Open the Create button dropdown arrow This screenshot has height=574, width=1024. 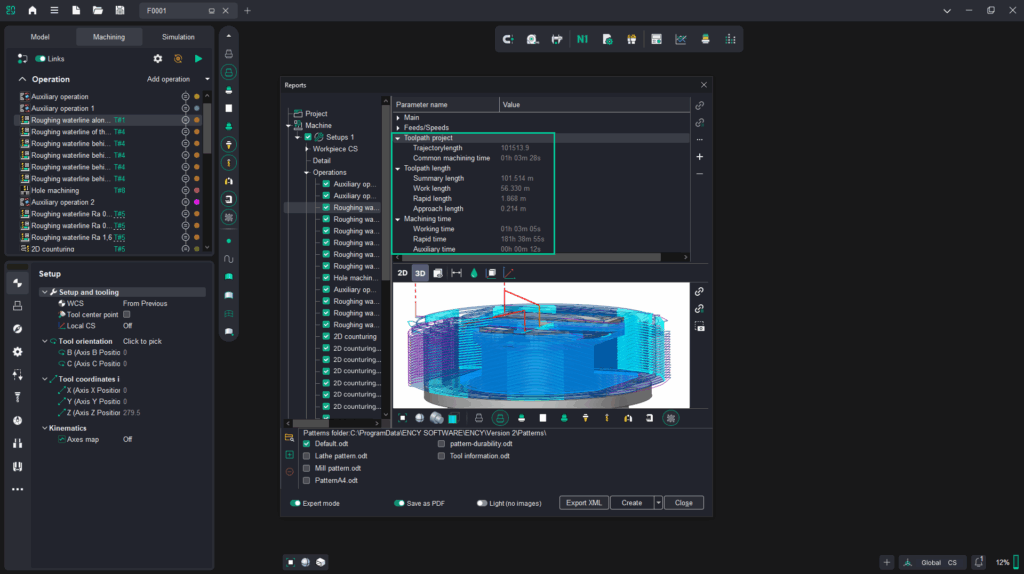[658, 503]
